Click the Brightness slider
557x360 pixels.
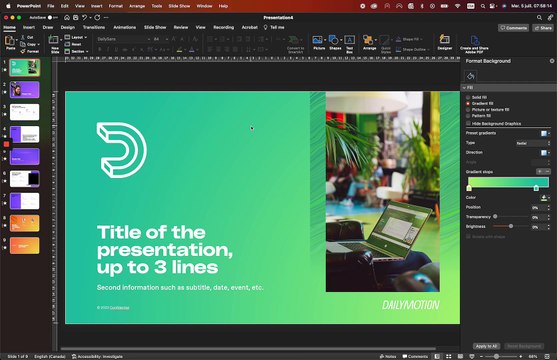point(511,226)
